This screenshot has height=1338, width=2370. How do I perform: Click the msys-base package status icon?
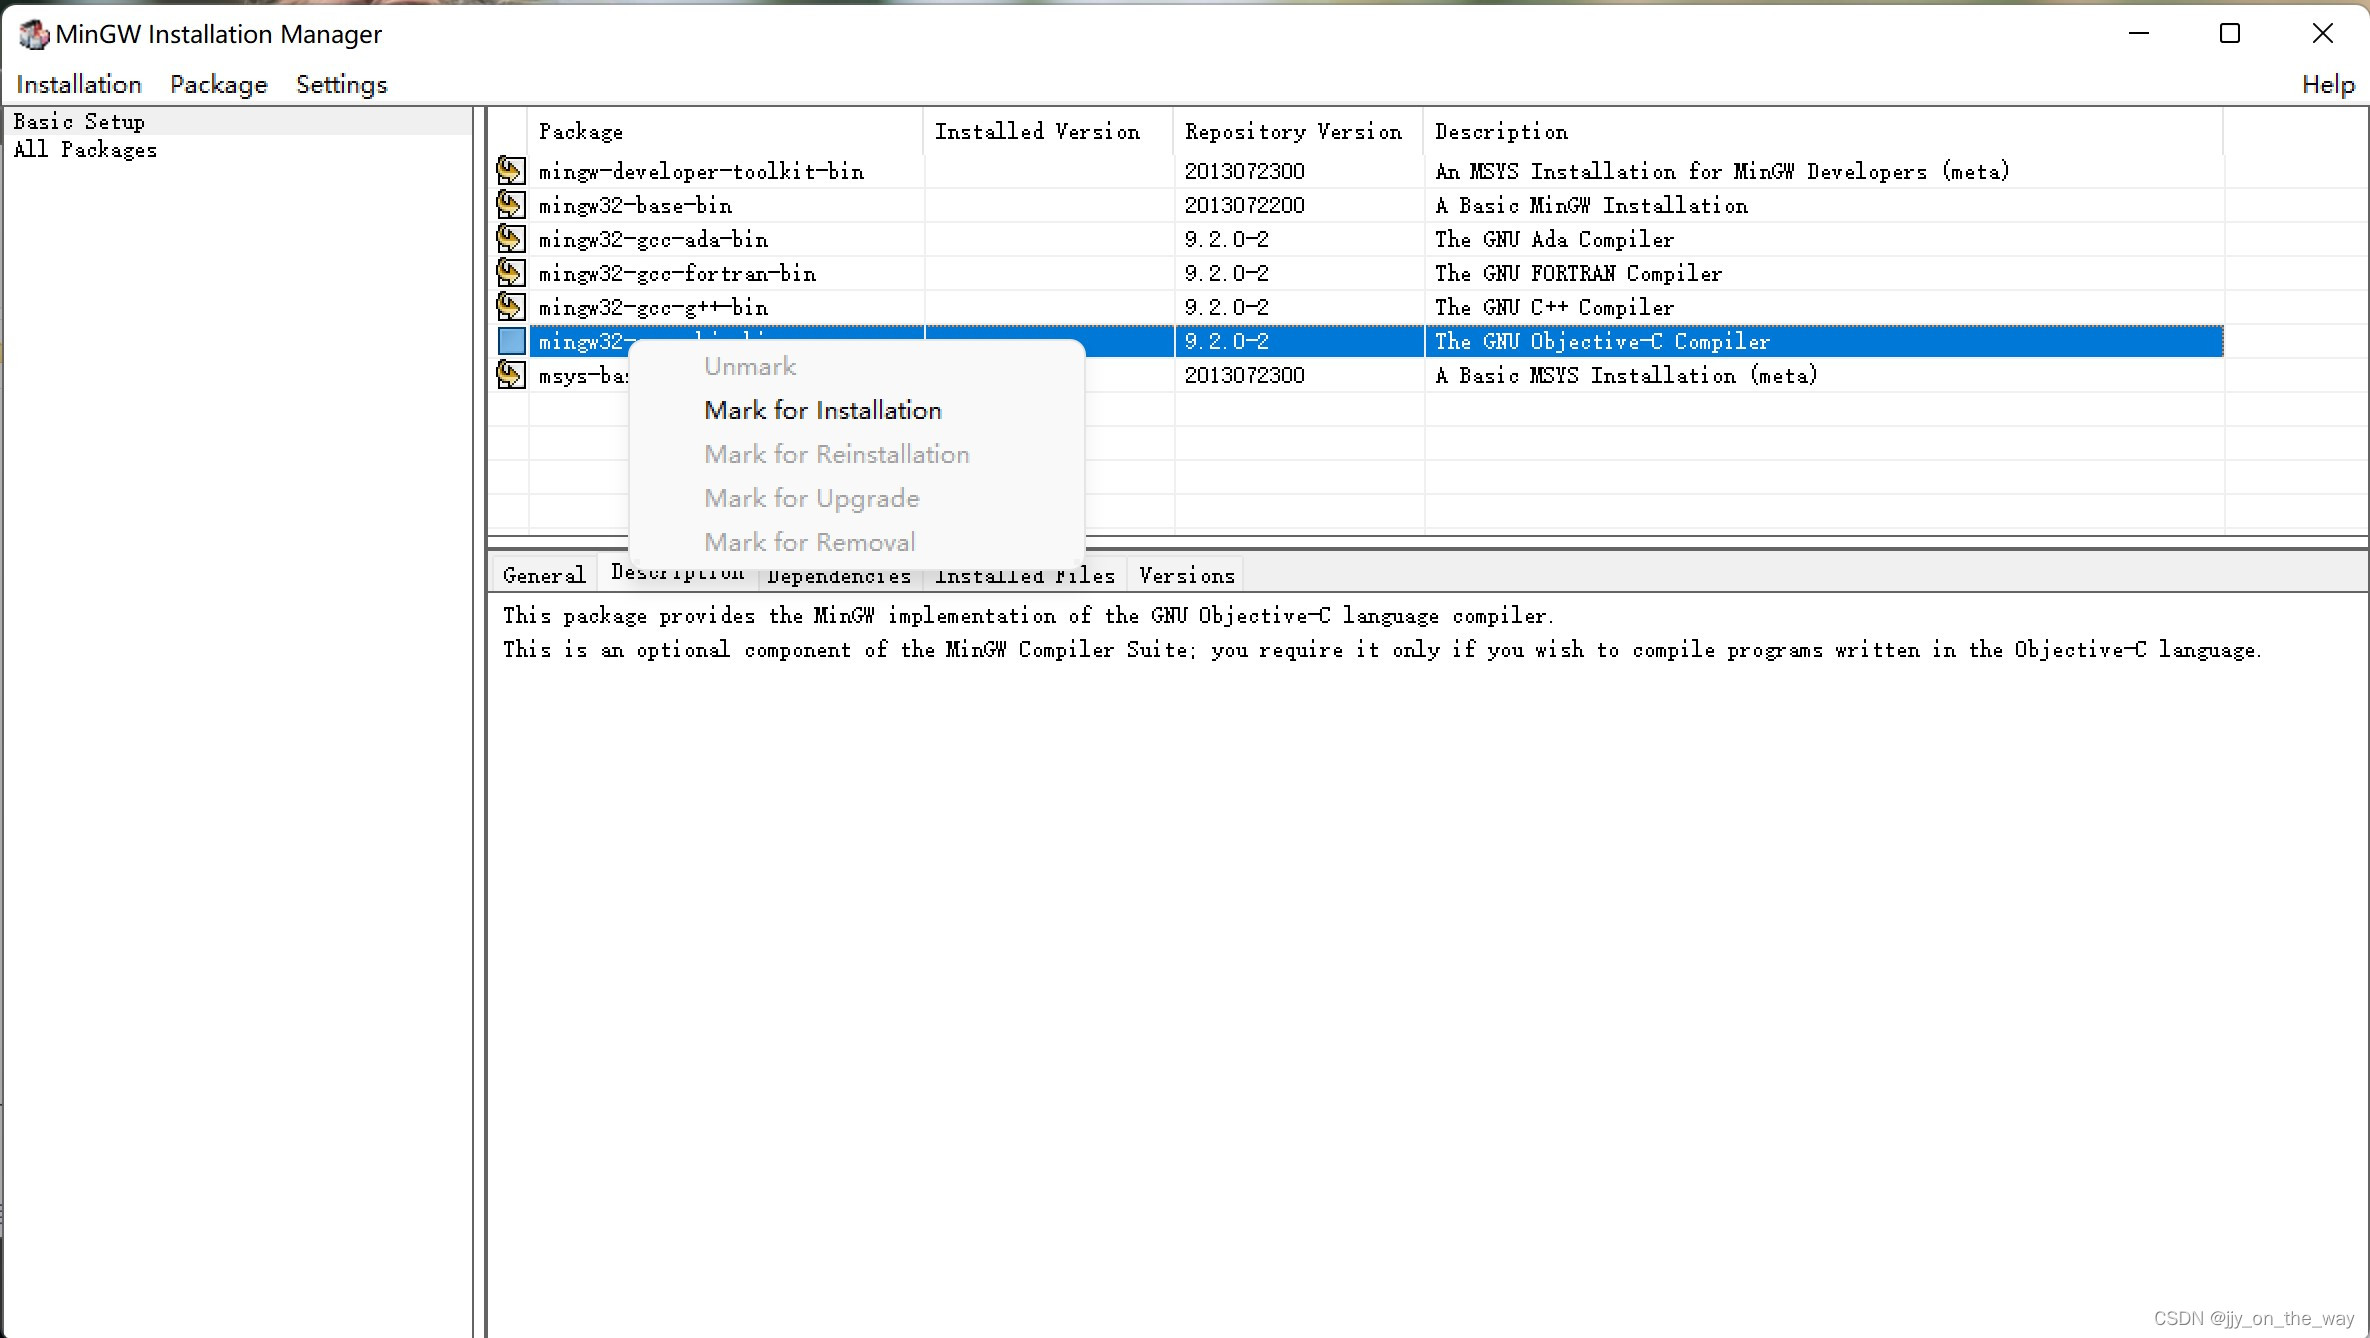[x=511, y=375]
